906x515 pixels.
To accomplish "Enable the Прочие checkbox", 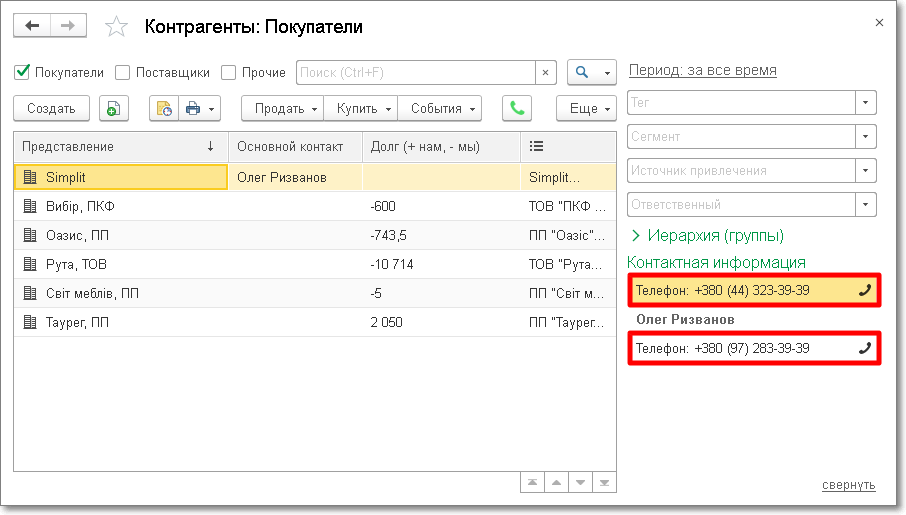I will 229,72.
